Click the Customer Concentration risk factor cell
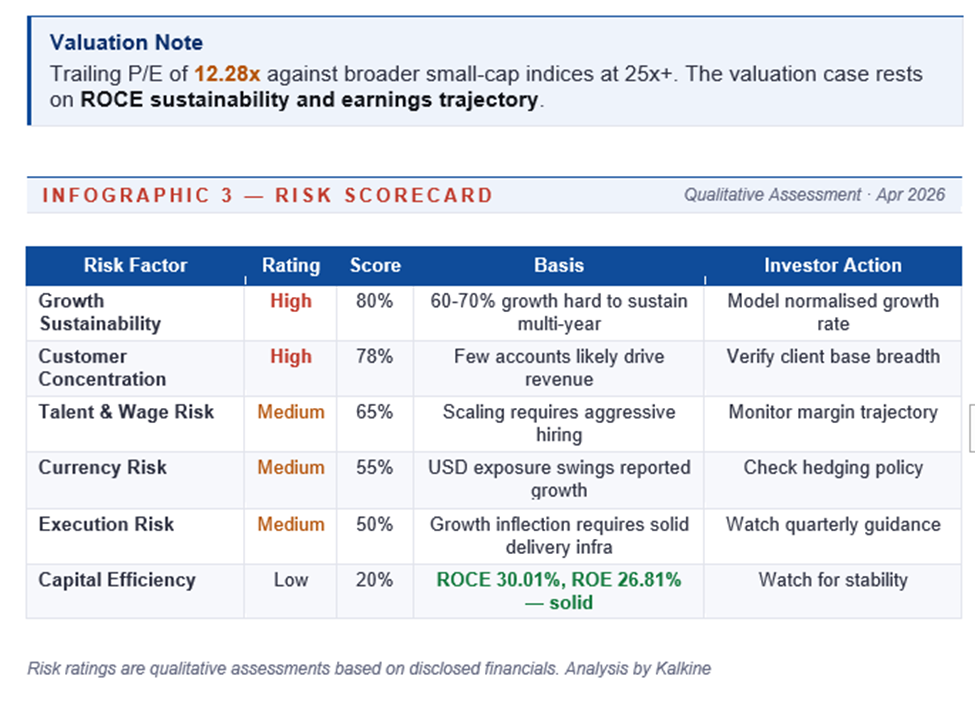The height and width of the screenshot is (703, 975). (x=102, y=368)
